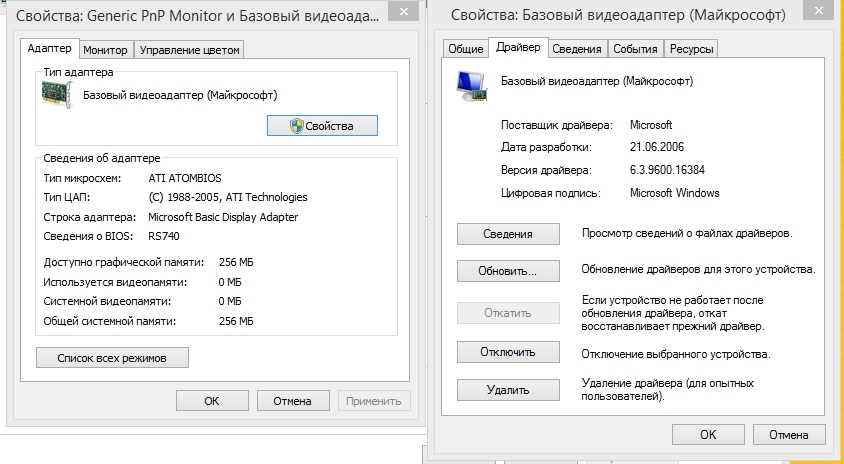Click the Тип ЦАП label

tap(67, 198)
